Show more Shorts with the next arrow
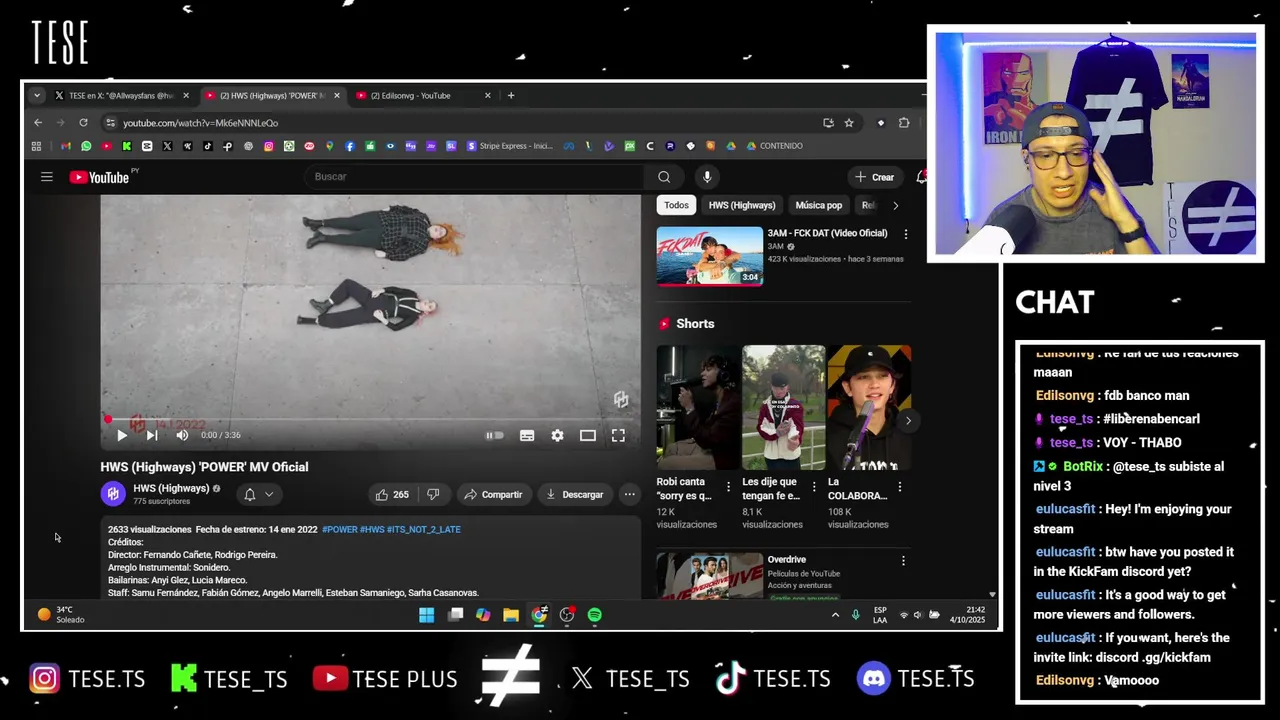1280x720 pixels. [908, 421]
